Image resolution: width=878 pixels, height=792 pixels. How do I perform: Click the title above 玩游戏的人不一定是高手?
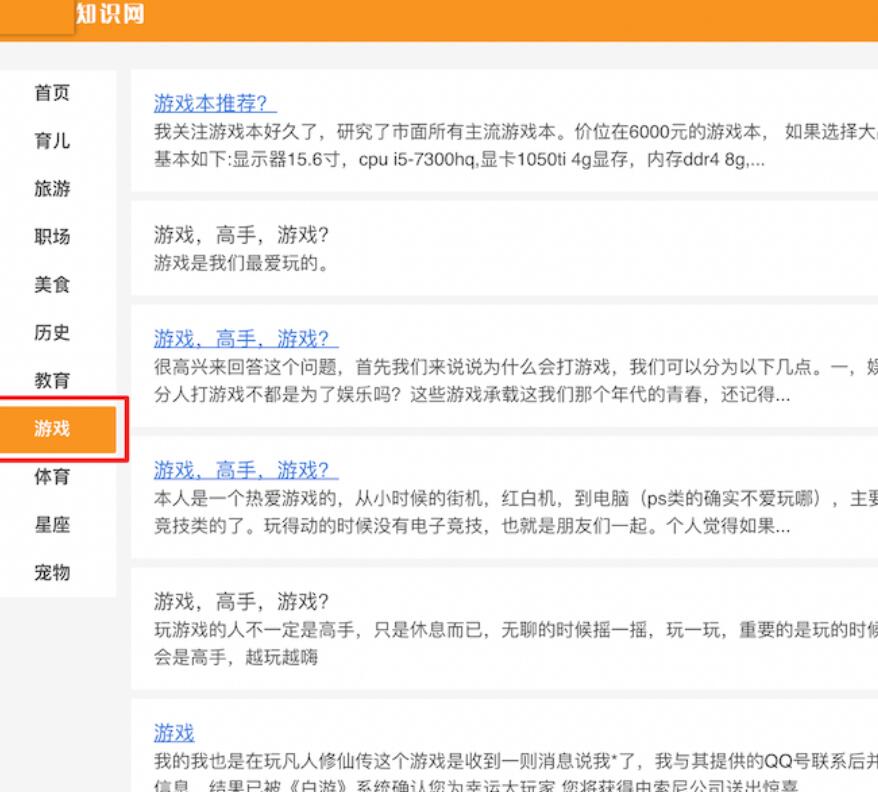pos(241,602)
